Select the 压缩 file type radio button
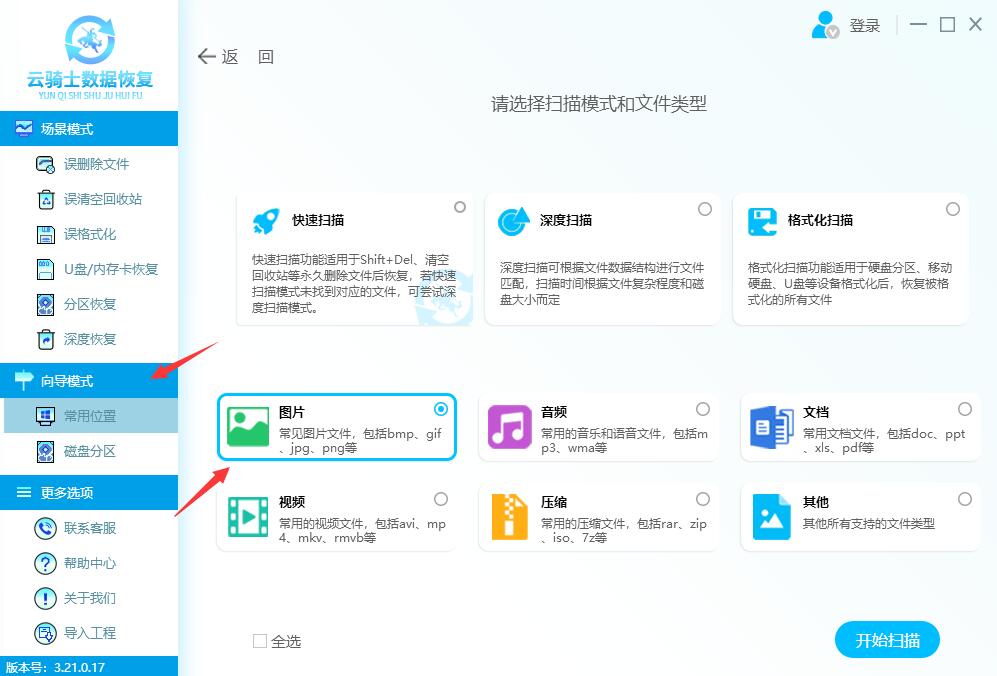Screen dimensions: 997x676 coord(703,499)
